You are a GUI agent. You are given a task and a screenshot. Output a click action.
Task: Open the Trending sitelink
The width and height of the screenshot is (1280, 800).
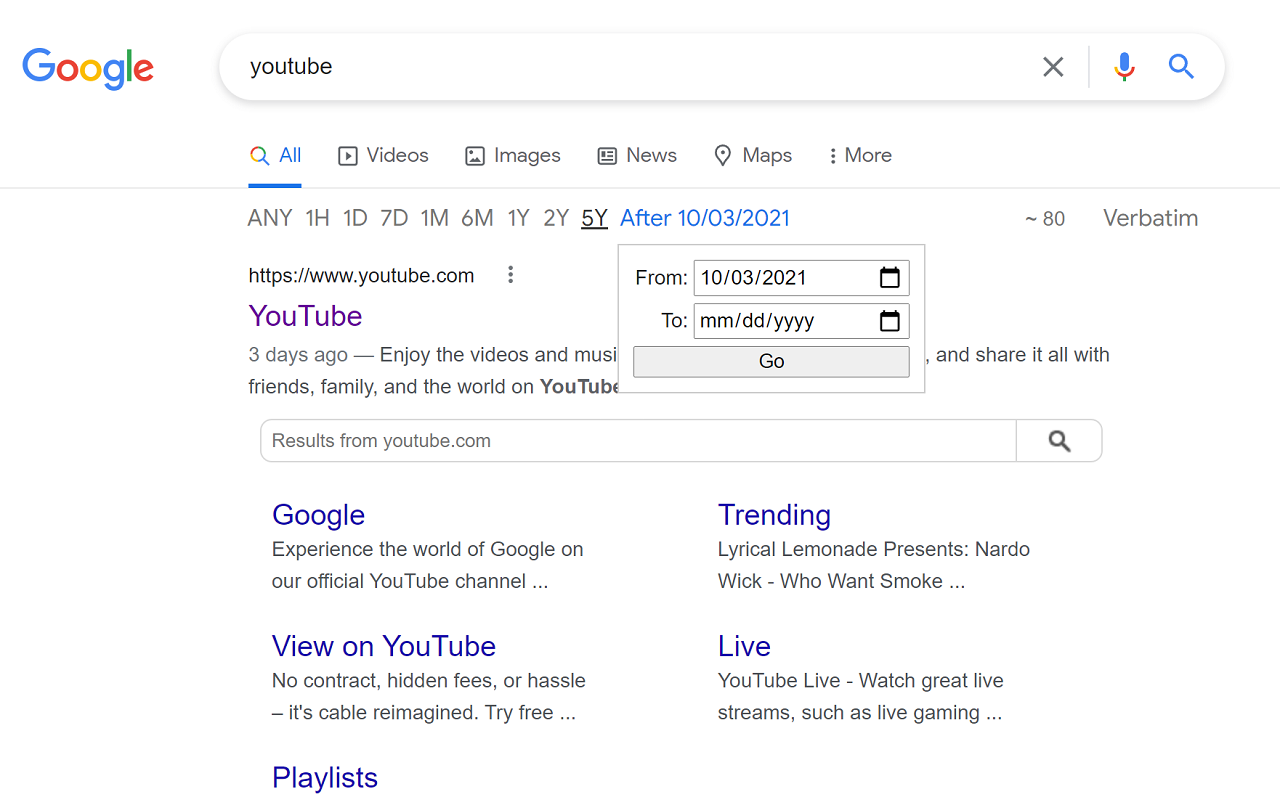click(x=774, y=515)
